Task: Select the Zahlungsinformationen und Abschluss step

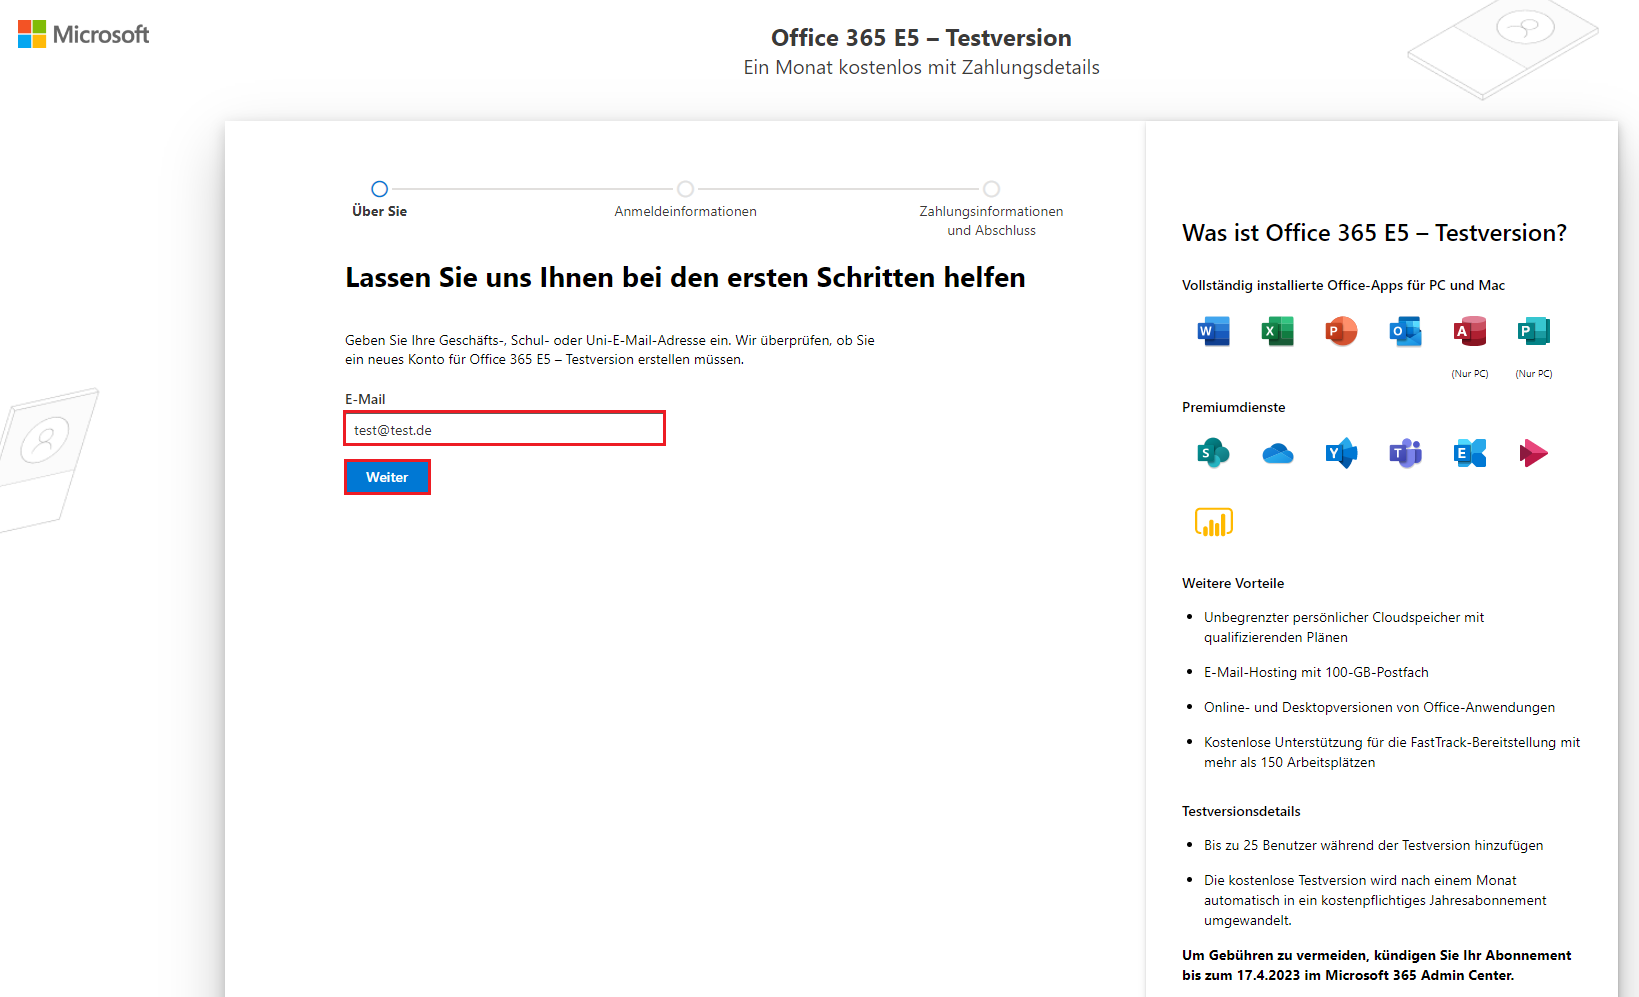Action: (991, 189)
